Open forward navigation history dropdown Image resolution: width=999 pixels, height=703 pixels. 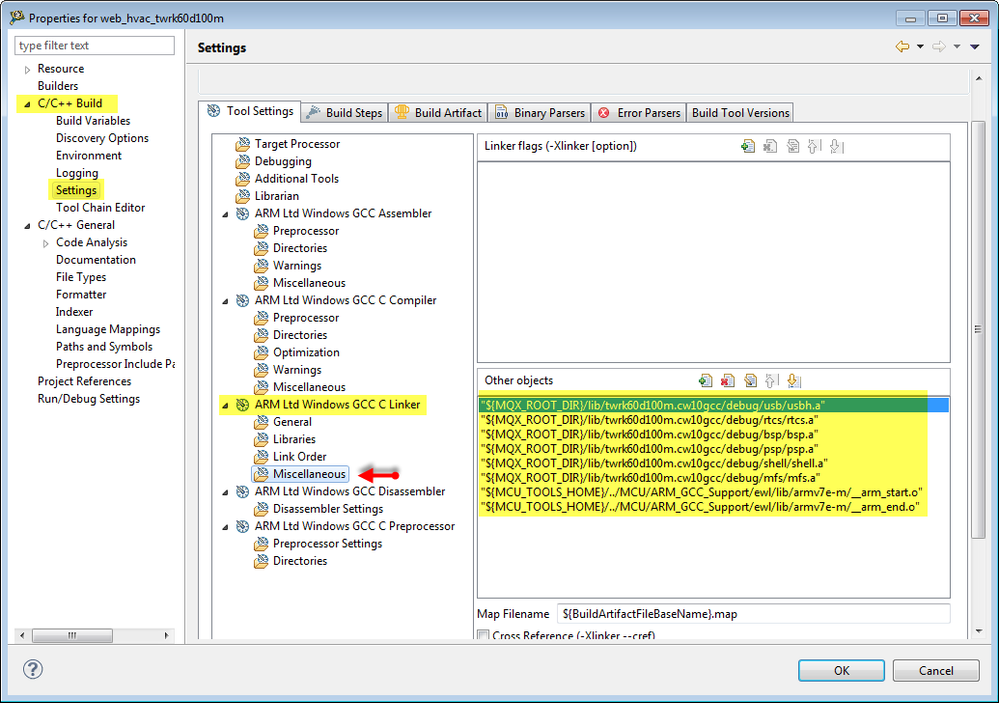point(957,47)
